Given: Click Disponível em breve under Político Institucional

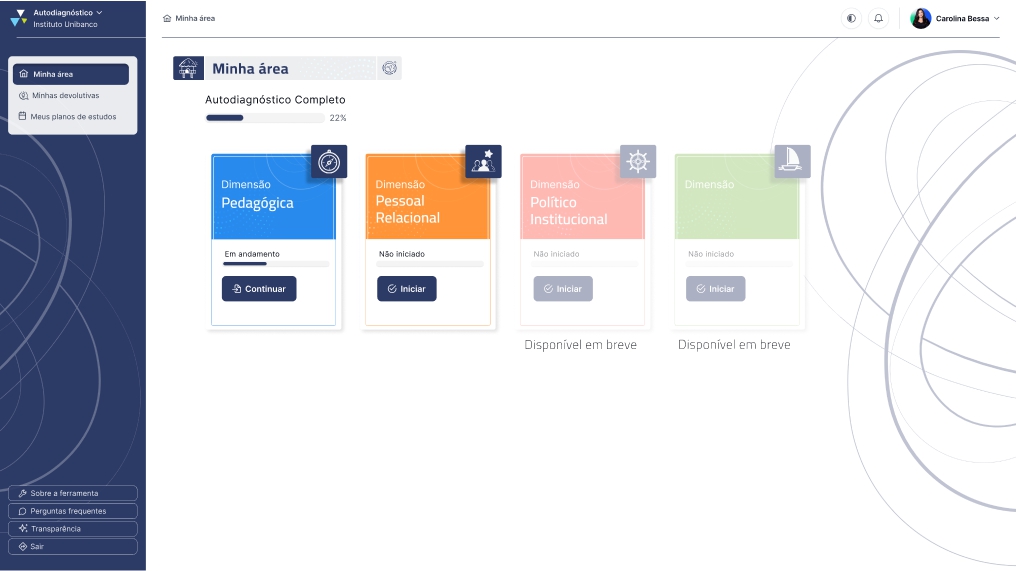Looking at the screenshot, I should (x=580, y=345).
